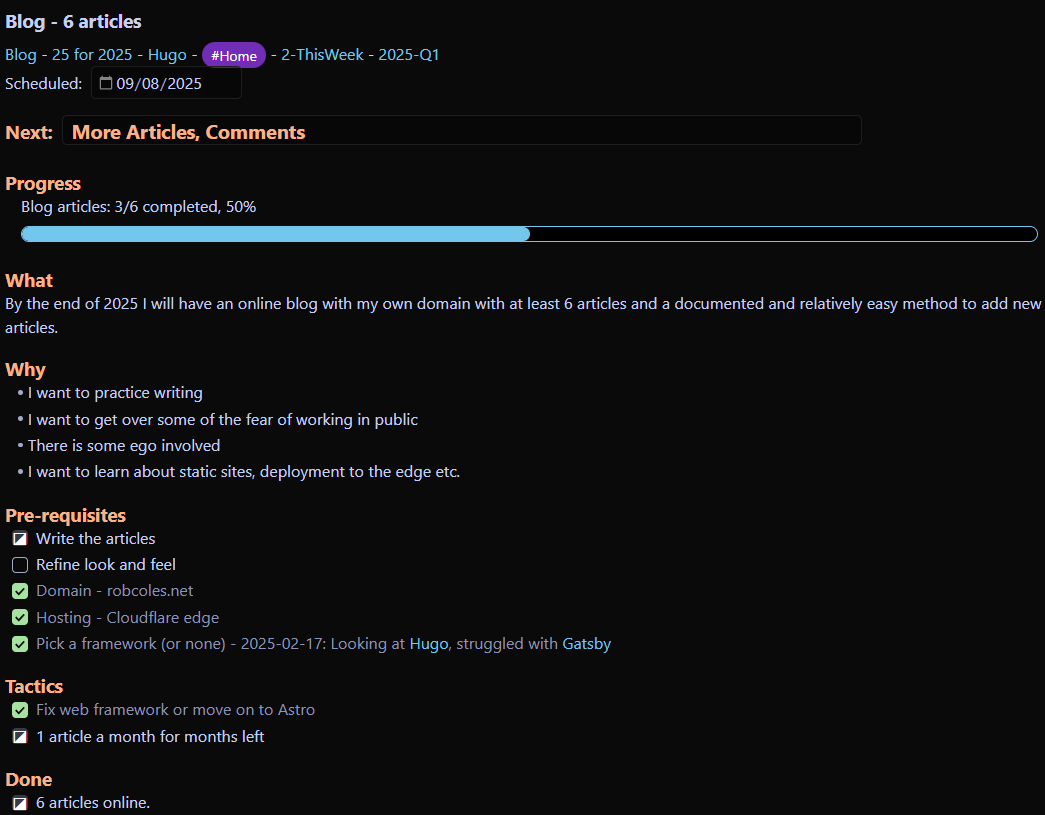Uncheck the 'Hosting - Cloudflare edge' checkbox
1045x815 pixels.
click(20, 618)
